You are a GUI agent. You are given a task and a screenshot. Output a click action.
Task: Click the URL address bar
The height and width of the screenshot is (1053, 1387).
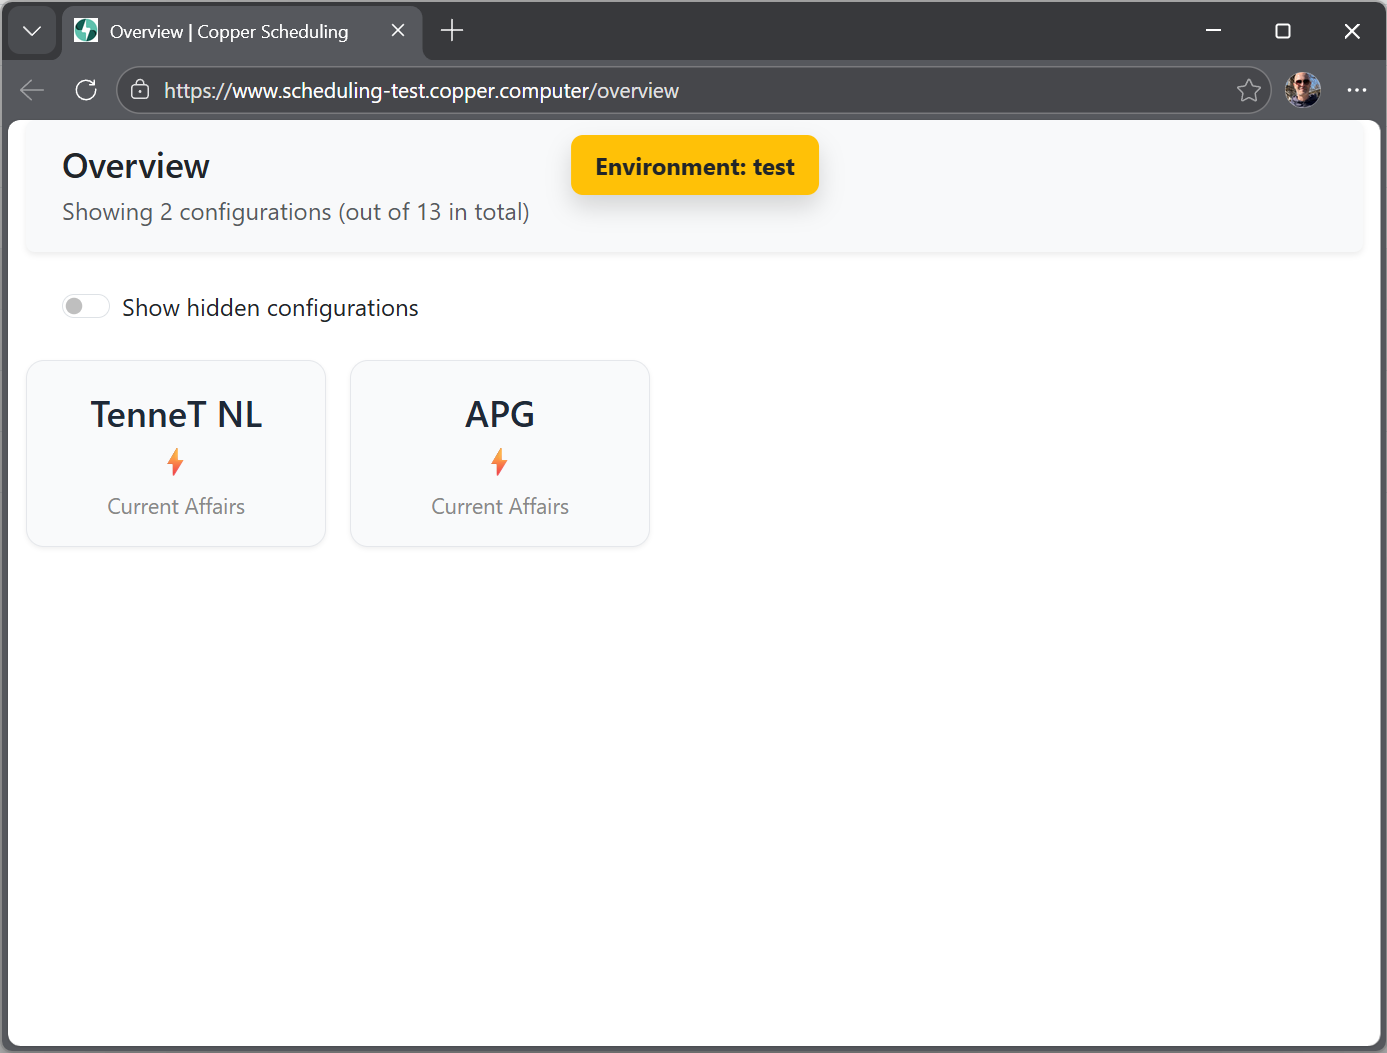click(694, 90)
